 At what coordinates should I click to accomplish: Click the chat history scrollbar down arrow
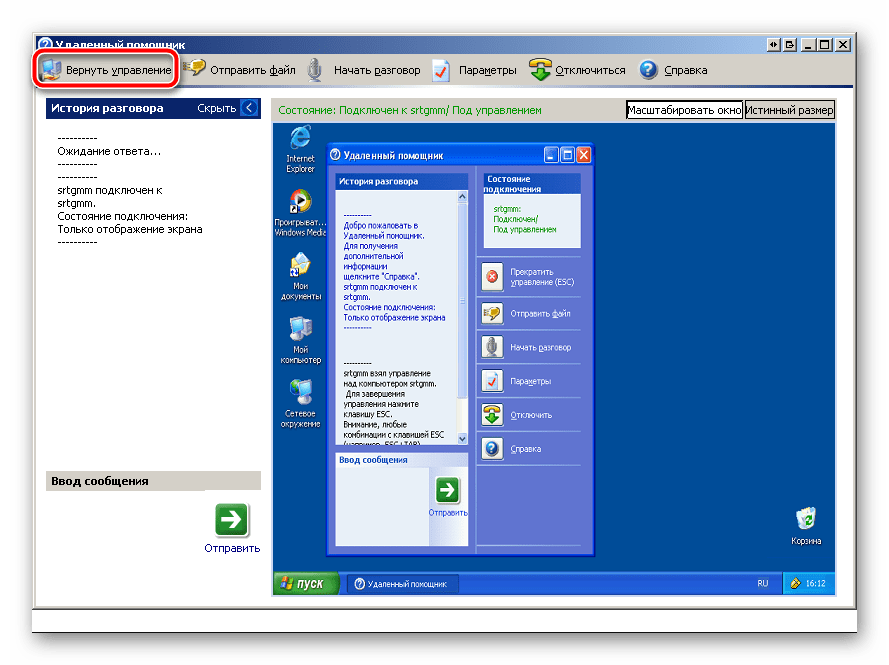(461, 437)
